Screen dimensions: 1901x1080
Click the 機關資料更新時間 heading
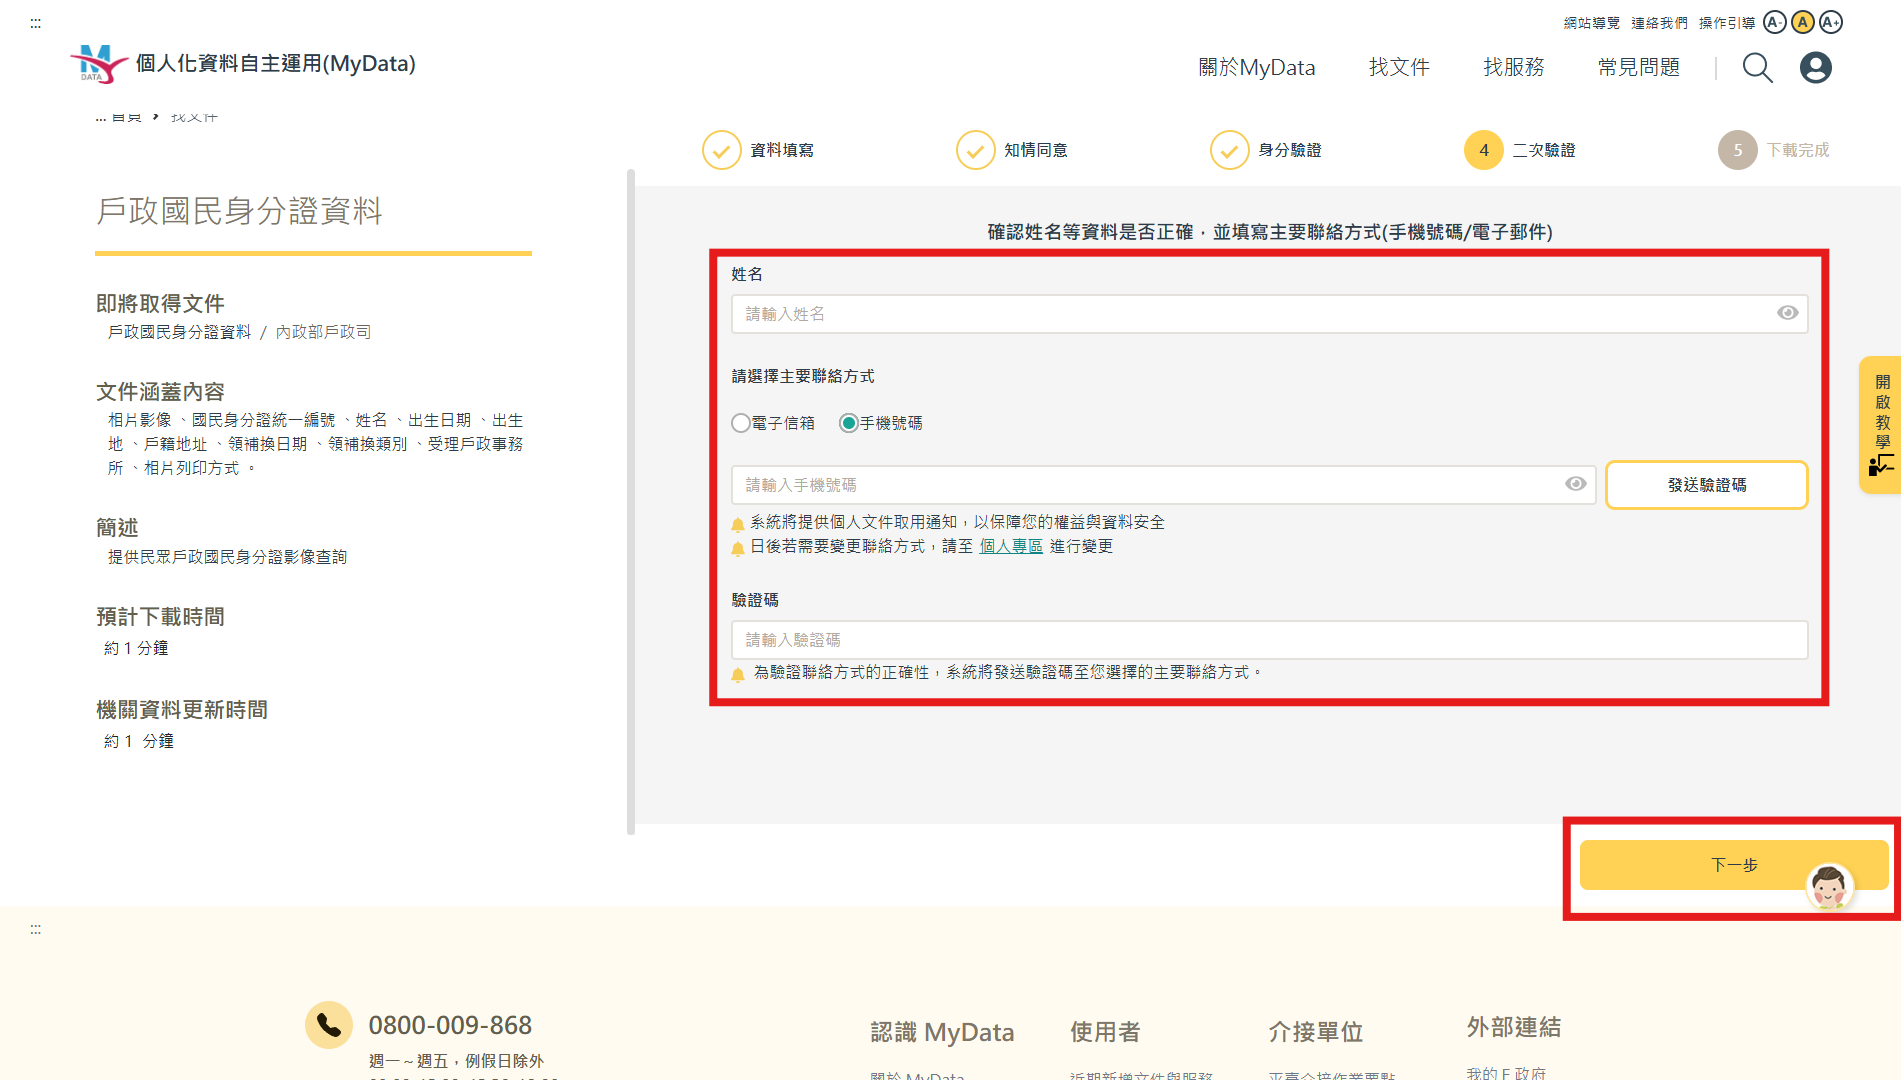pyautogui.click(x=182, y=710)
